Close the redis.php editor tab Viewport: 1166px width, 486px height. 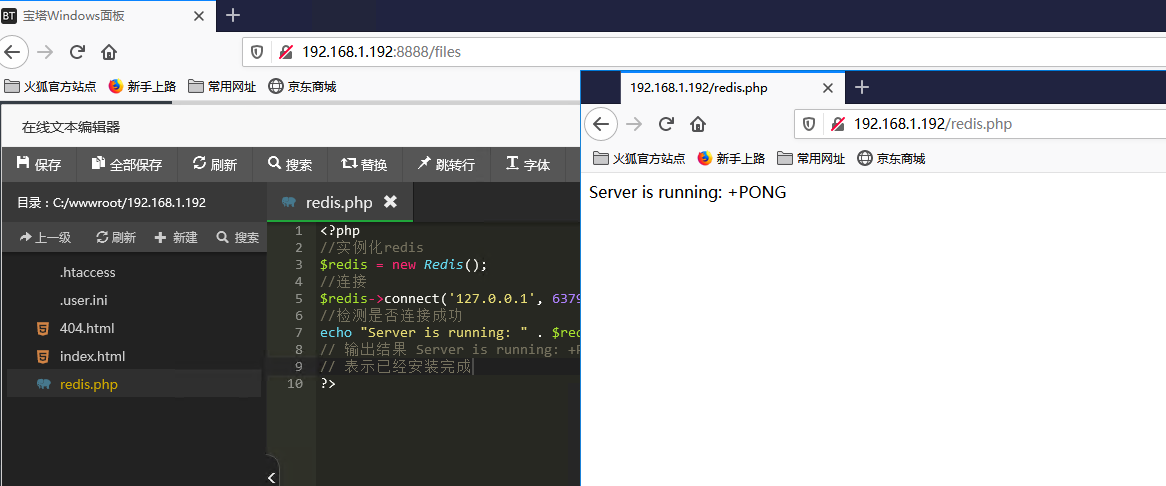(x=390, y=201)
